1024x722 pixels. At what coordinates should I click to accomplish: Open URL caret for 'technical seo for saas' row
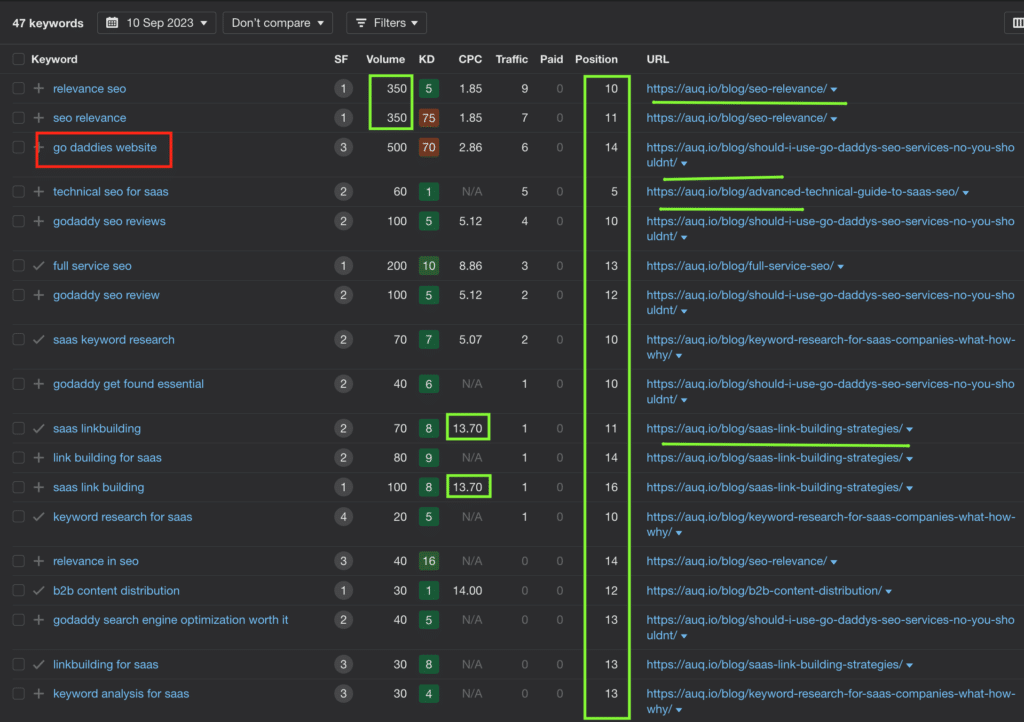pos(966,193)
